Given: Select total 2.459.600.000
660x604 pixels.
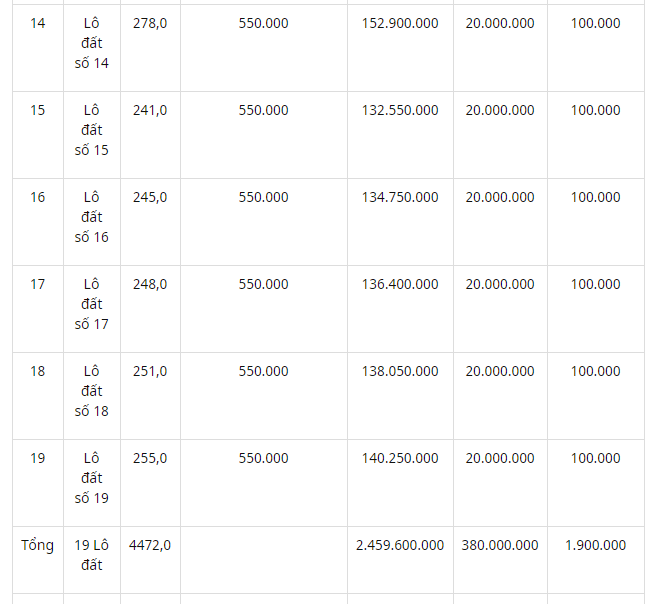Looking at the screenshot, I should [x=400, y=545].
